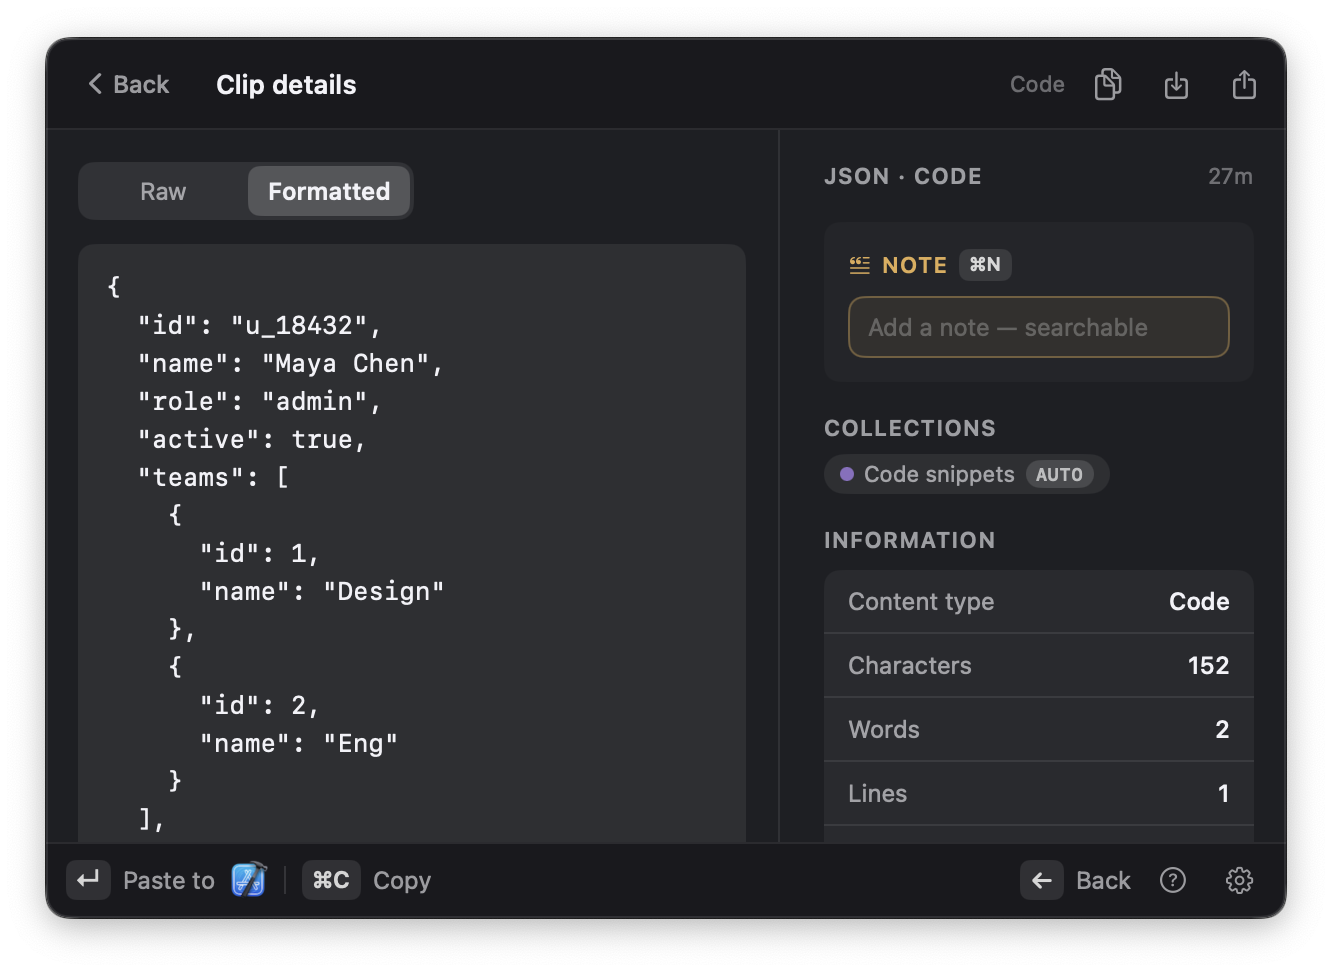Image resolution: width=1332 pixels, height=972 pixels.
Task: Click the "active": true line
Action: pos(252,440)
